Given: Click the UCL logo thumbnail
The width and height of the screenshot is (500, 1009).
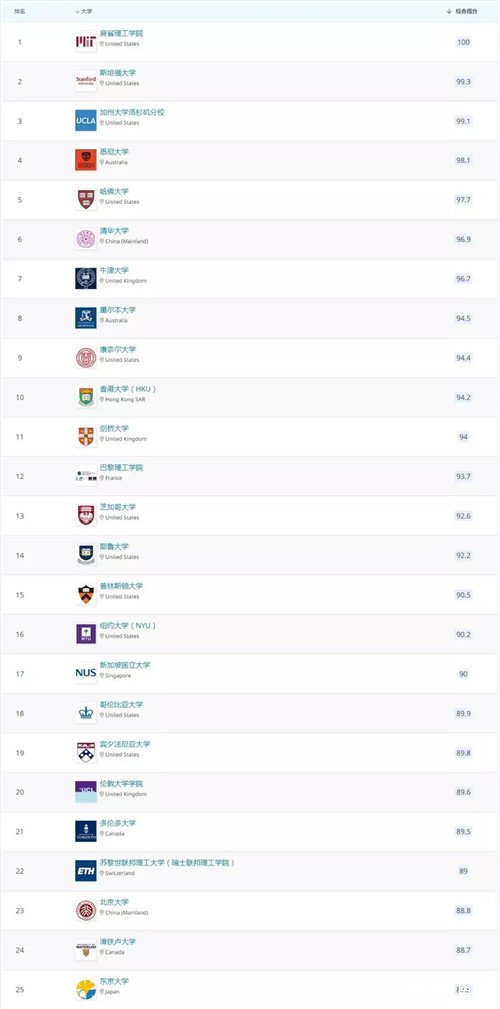Looking at the screenshot, I should (x=86, y=791).
